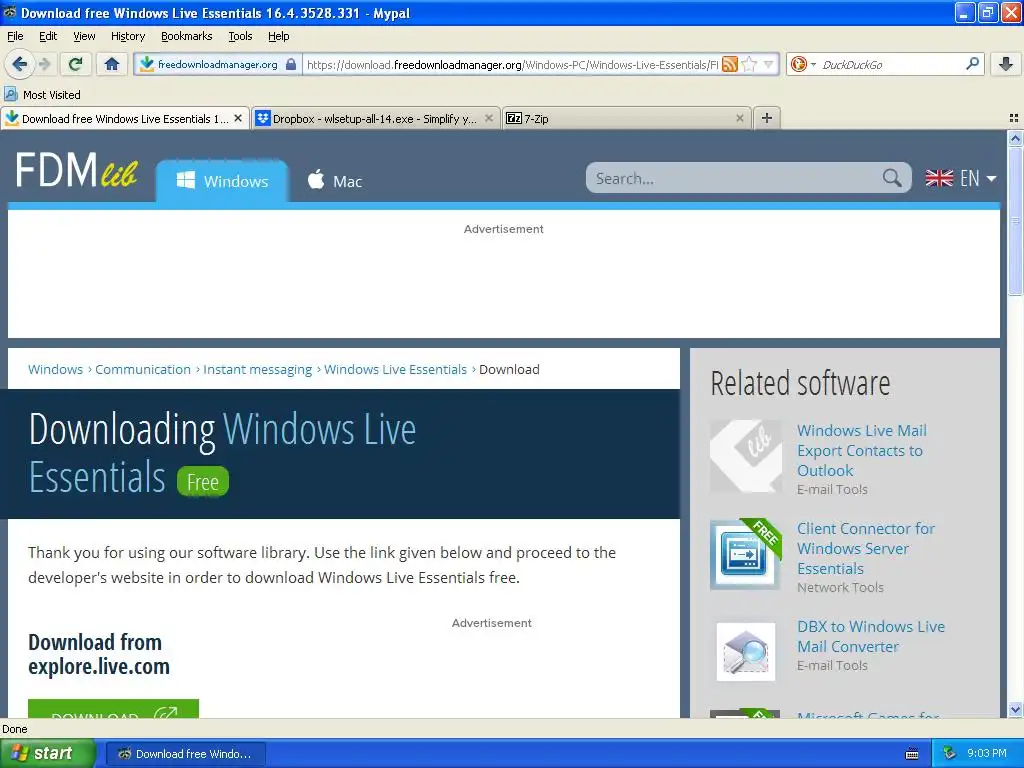Screen dimensions: 1024x768
Task: Open the EN language dropdown
Action: [961, 178]
